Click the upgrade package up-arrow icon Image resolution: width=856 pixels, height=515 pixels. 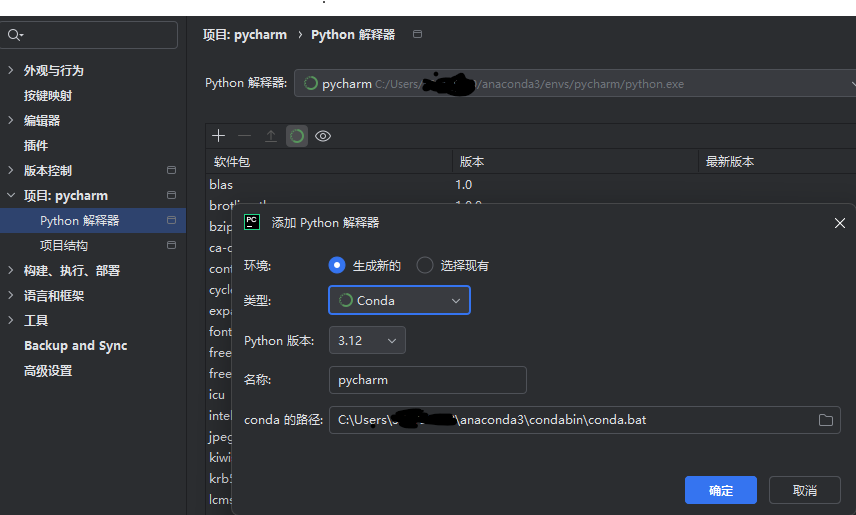(x=271, y=136)
